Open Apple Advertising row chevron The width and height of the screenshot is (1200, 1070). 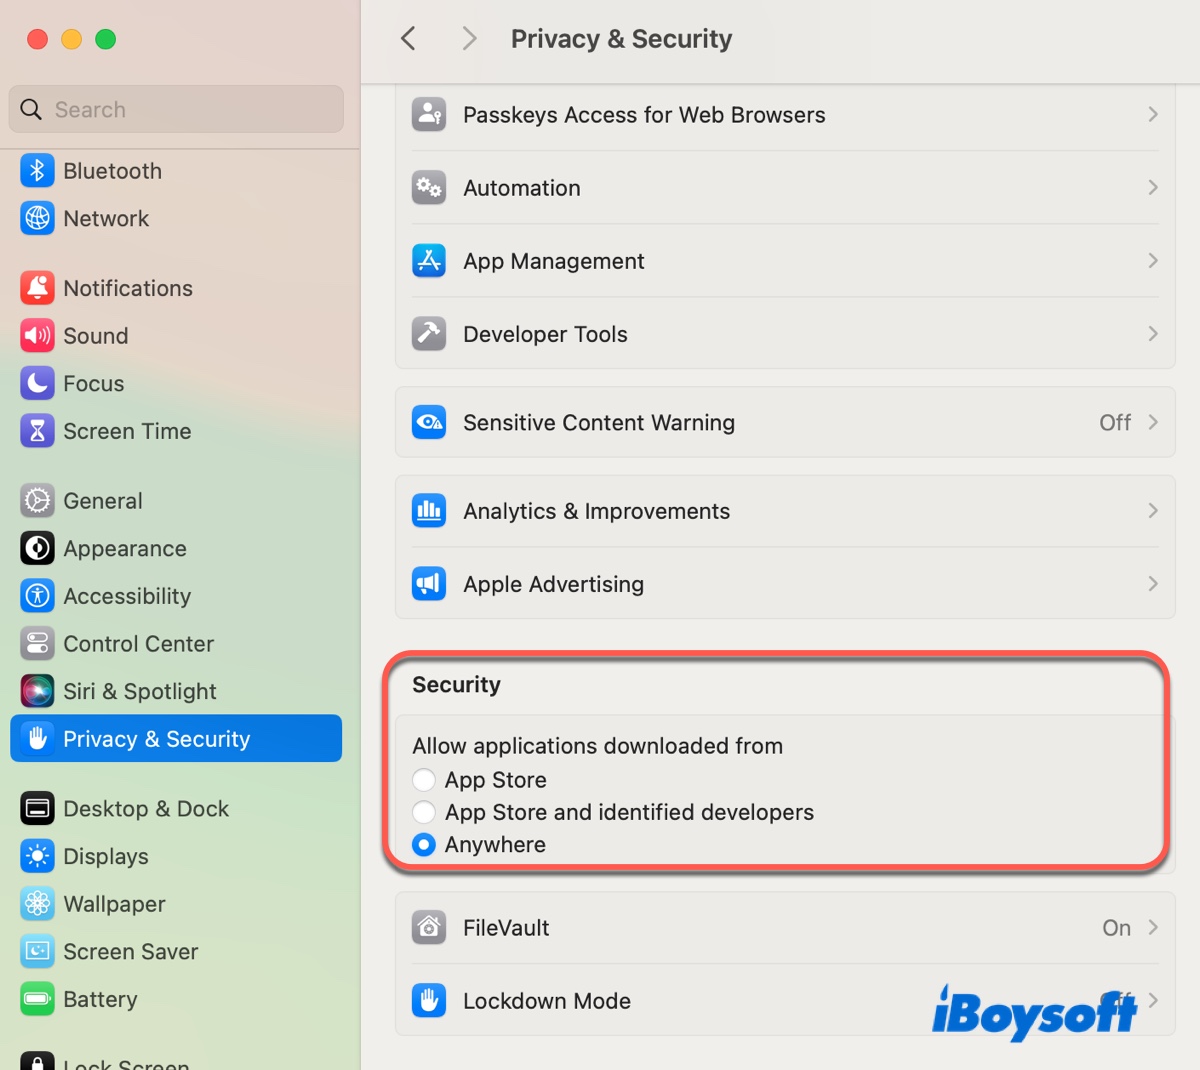click(x=1153, y=583)
